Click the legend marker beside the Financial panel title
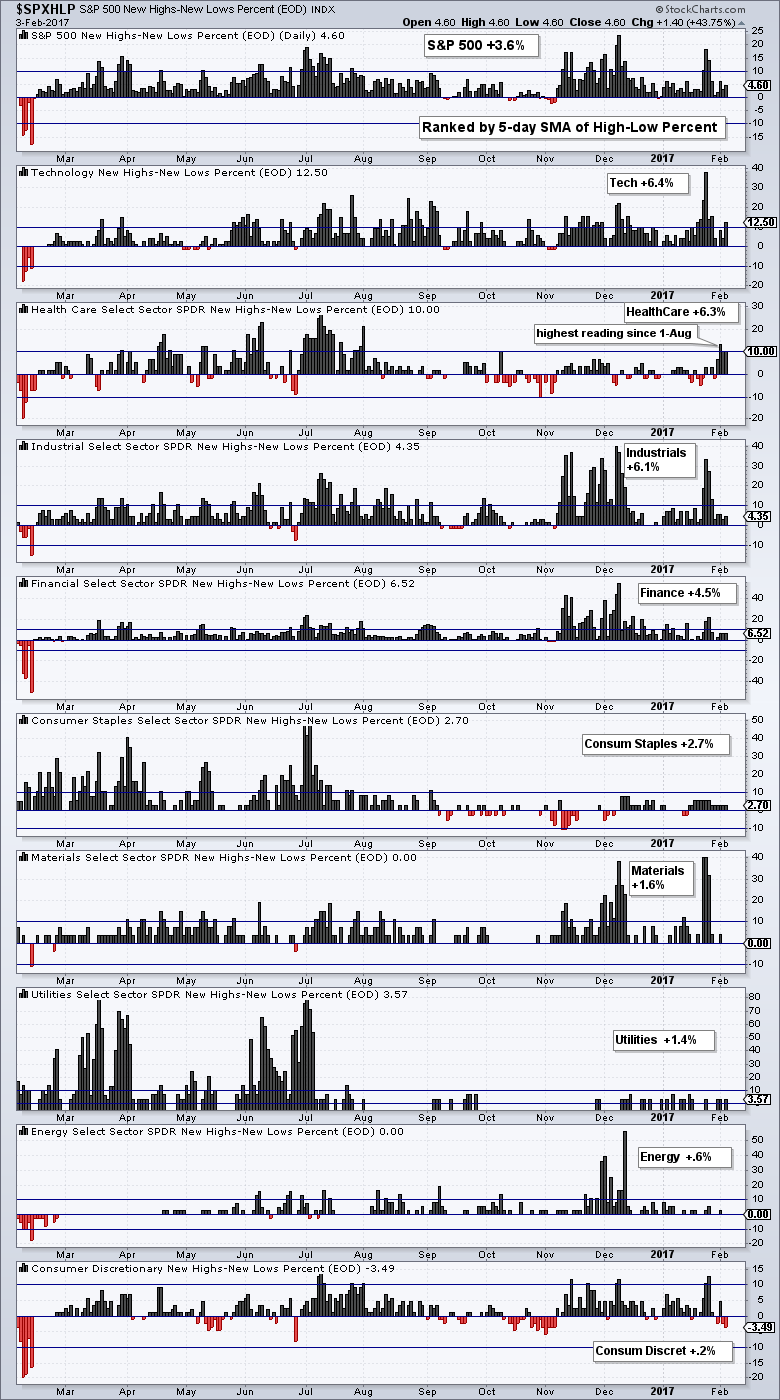This screenshot has width=780, height=1400. coord(25,583)
